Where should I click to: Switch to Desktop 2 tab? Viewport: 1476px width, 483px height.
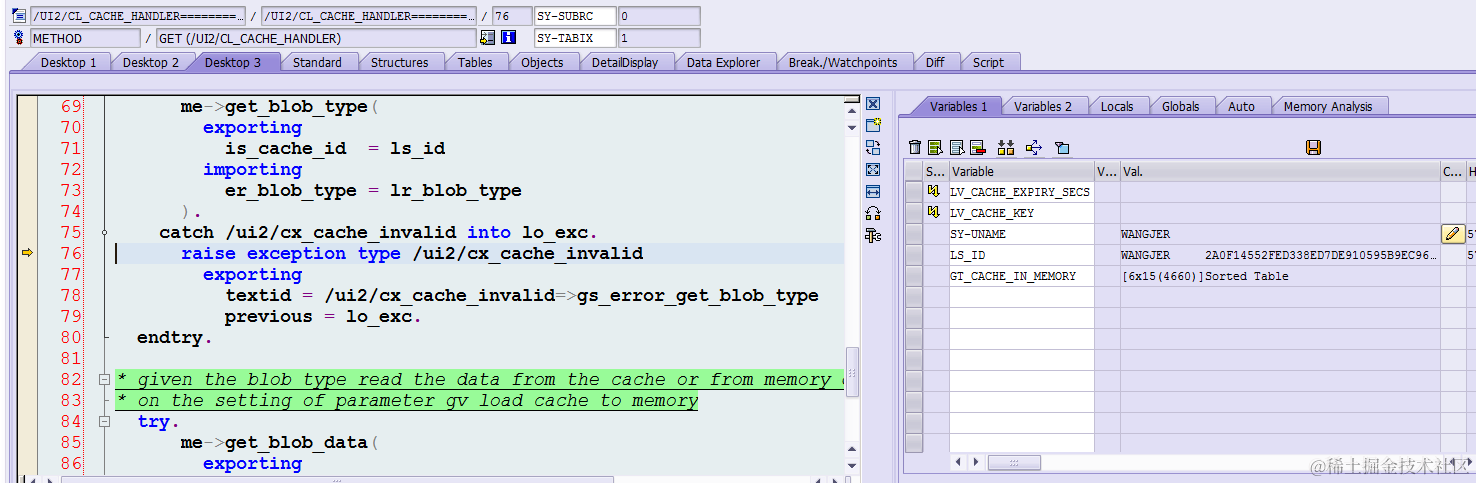coord(151,62)
